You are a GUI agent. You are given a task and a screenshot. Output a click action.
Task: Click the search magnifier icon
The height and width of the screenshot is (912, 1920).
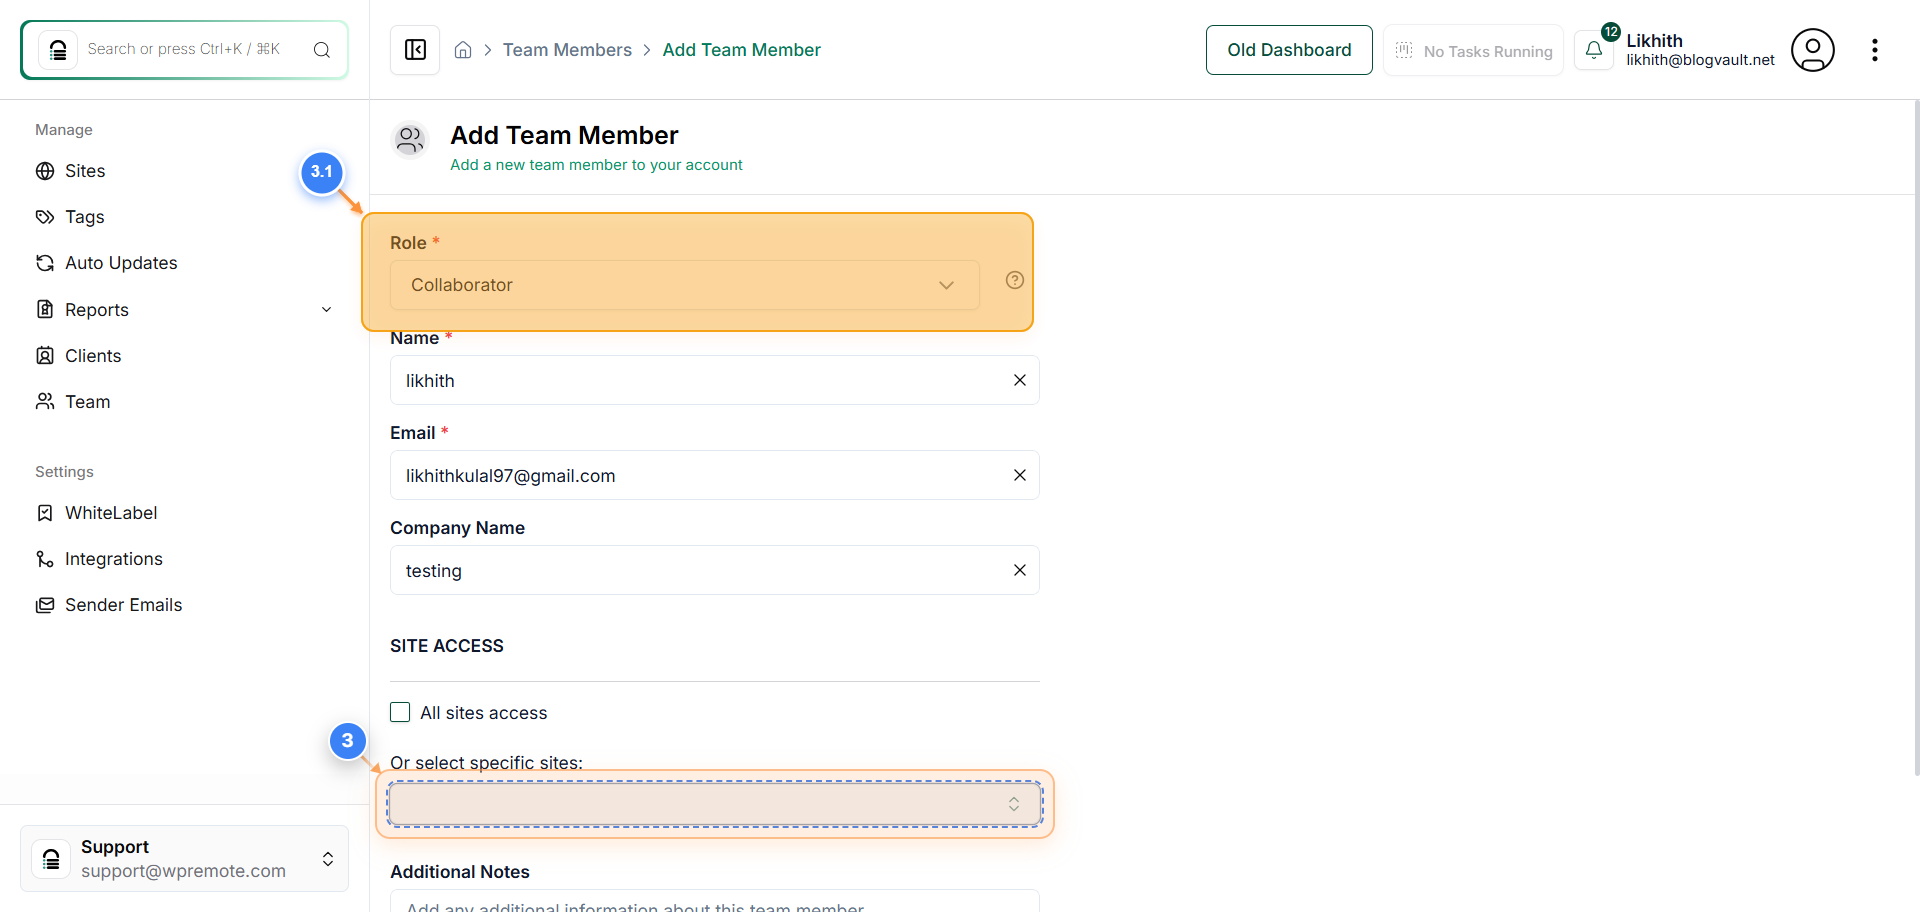tap(321, 49)
